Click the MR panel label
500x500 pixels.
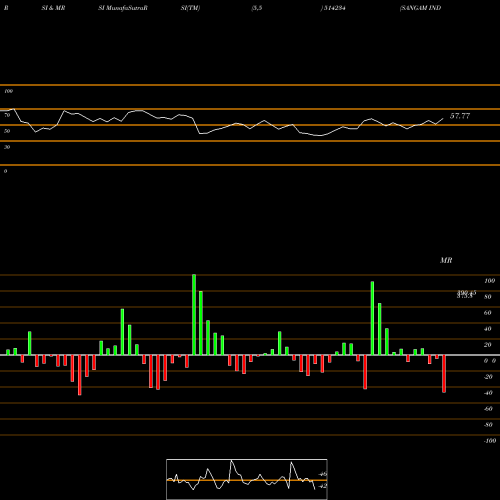click(x=446, y=260)
